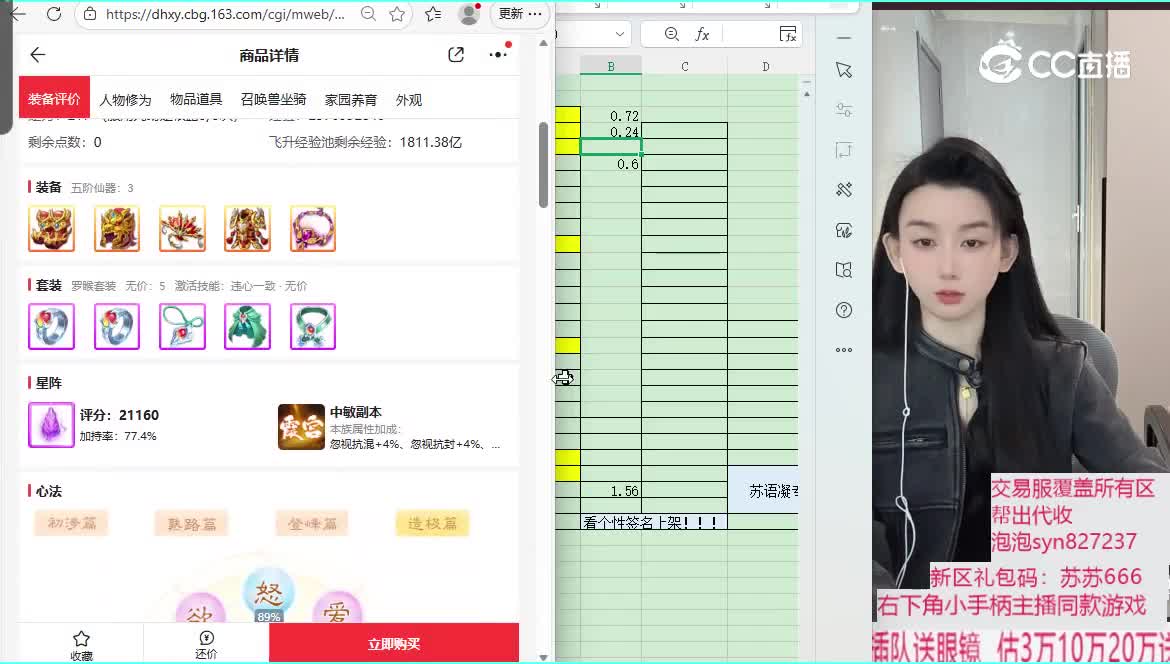Open the 商品详情 more options dots

tap(498, 54)
